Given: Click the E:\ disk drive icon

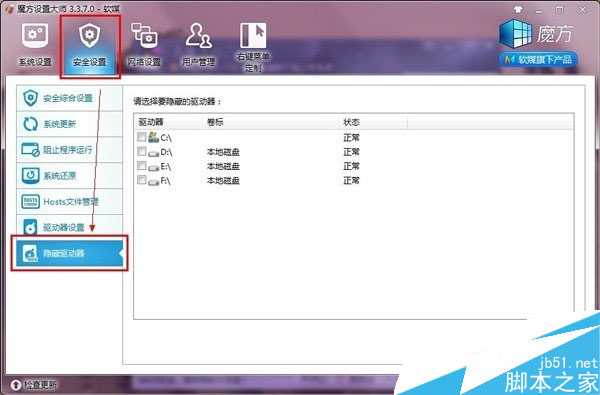Looking at the screenshot, I should [153, 167].
